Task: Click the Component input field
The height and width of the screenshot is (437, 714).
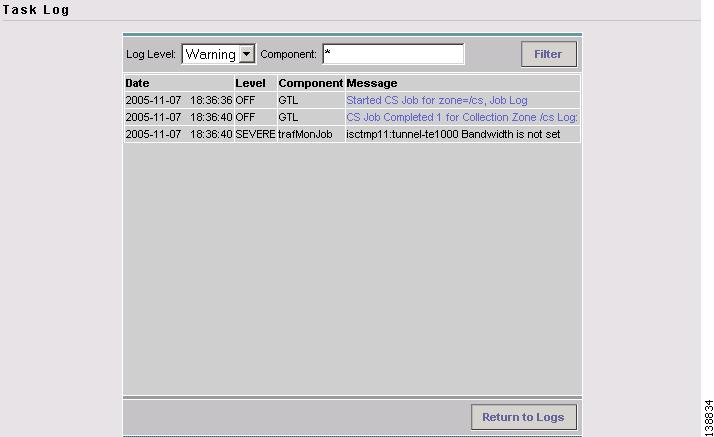Action: click(x=393, y=54)
